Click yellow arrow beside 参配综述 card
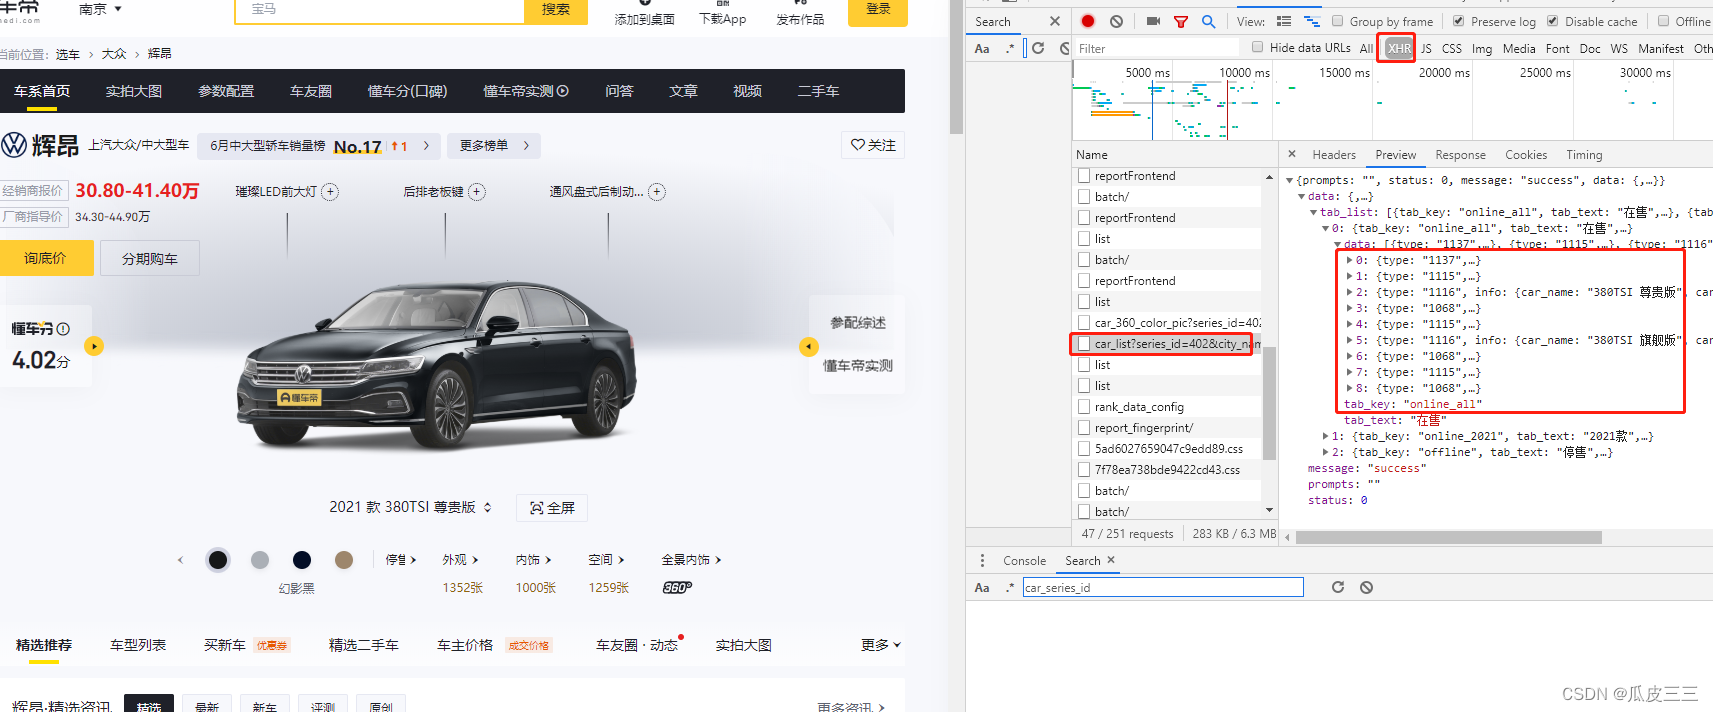This screenshot has height=712, width=1713. click(x=809, y=346)
